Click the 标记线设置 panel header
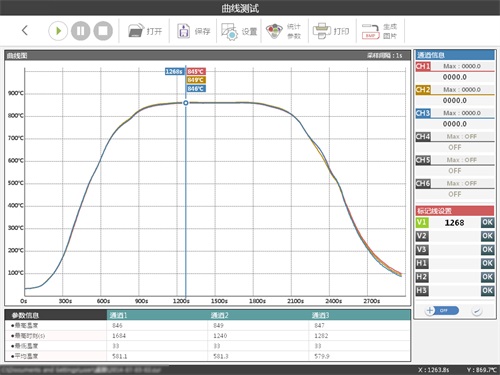Screen dimensions: 500x375 click(455, 211)
